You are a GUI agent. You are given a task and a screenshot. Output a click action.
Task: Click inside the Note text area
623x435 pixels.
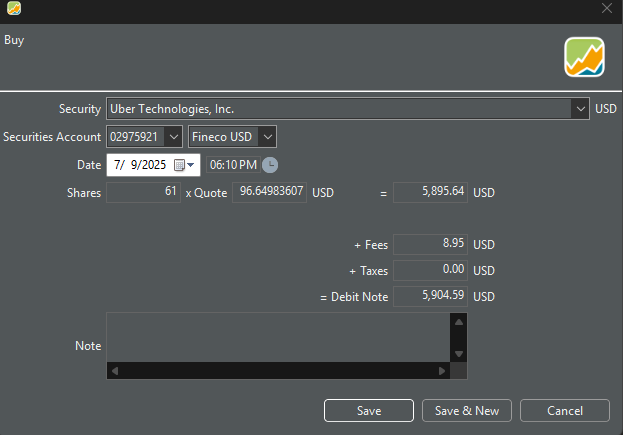(x=278, y=337)
